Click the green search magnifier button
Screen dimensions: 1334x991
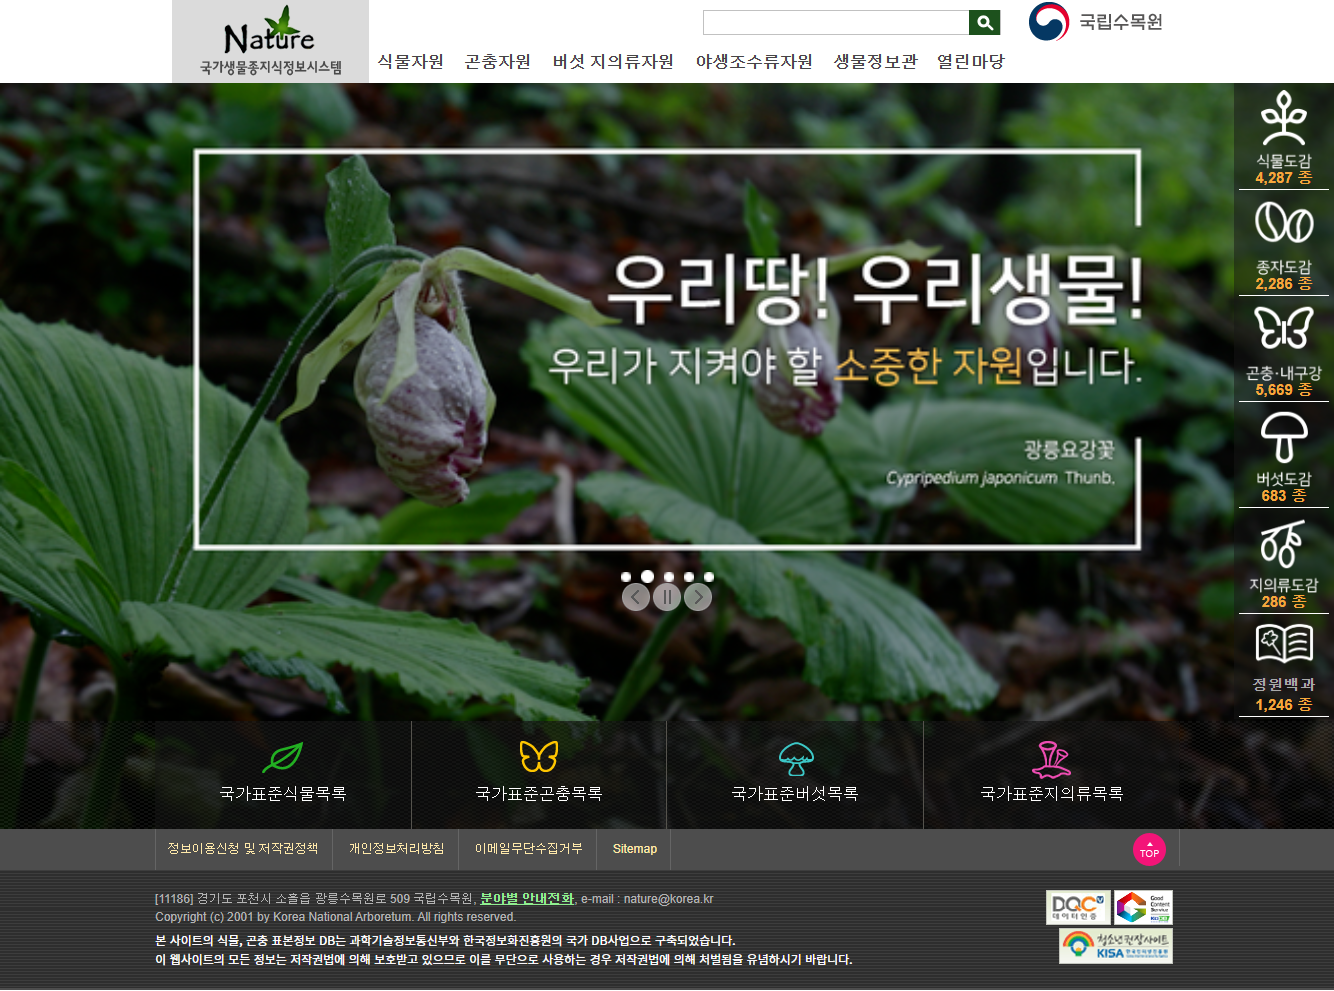[x=984, y=23]
